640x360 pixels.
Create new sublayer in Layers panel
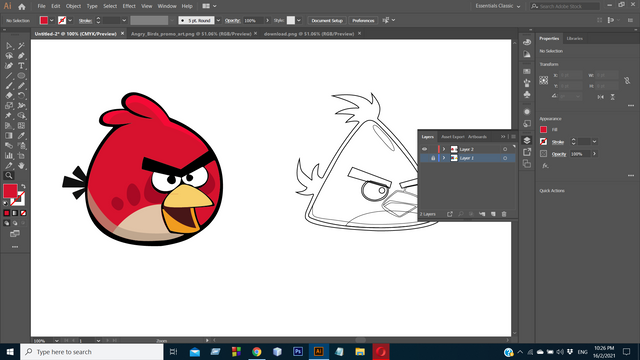tap(482, 214)
